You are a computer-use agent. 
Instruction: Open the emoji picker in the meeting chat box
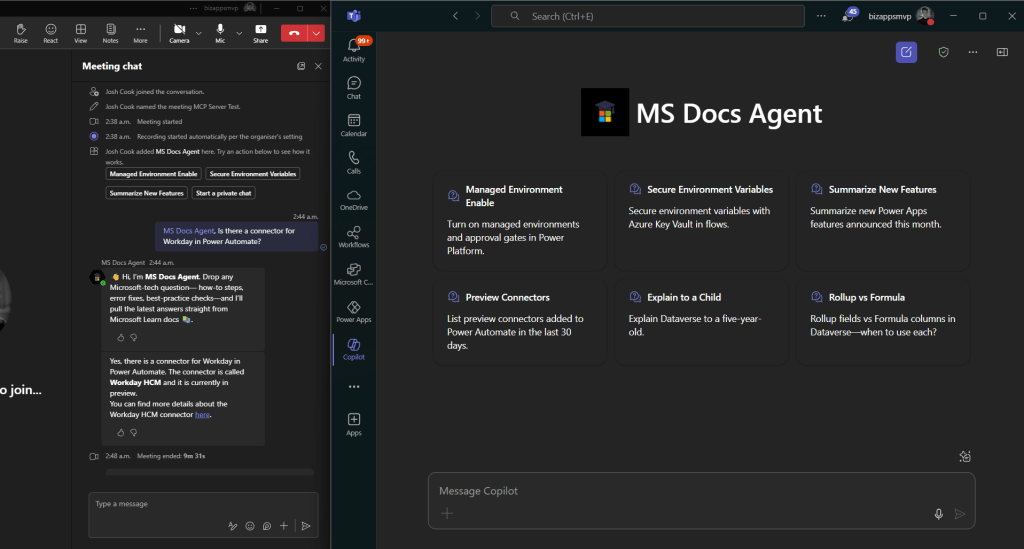[250, 525]
